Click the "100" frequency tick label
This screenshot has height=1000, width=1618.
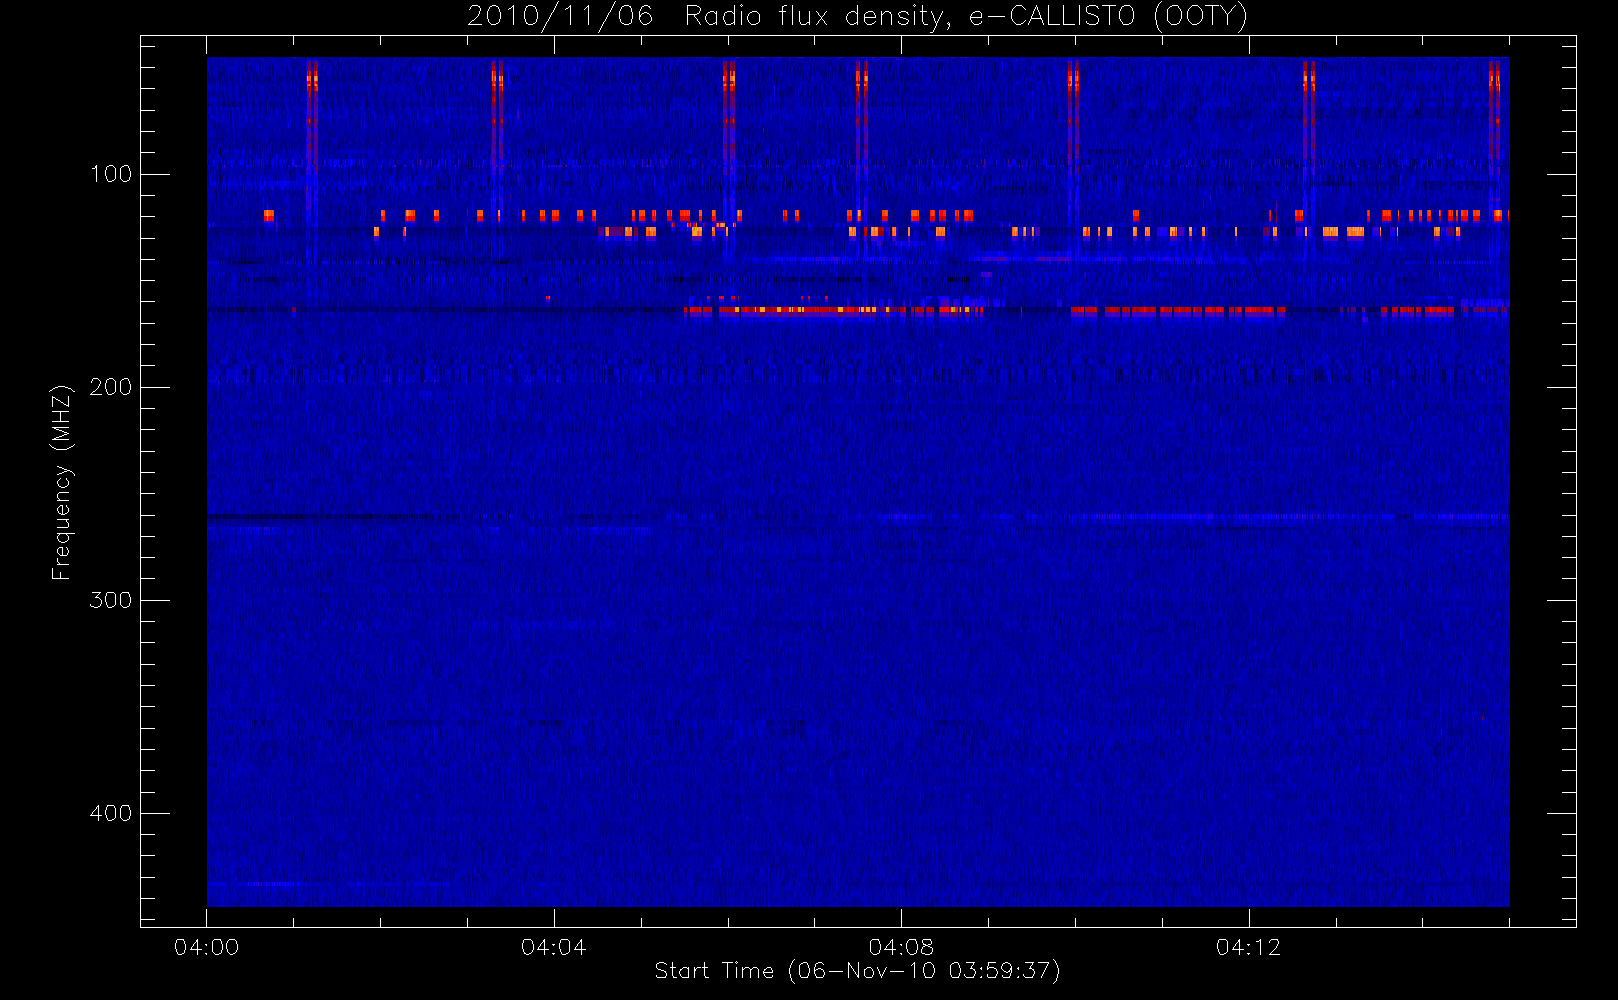click(111, 174)
